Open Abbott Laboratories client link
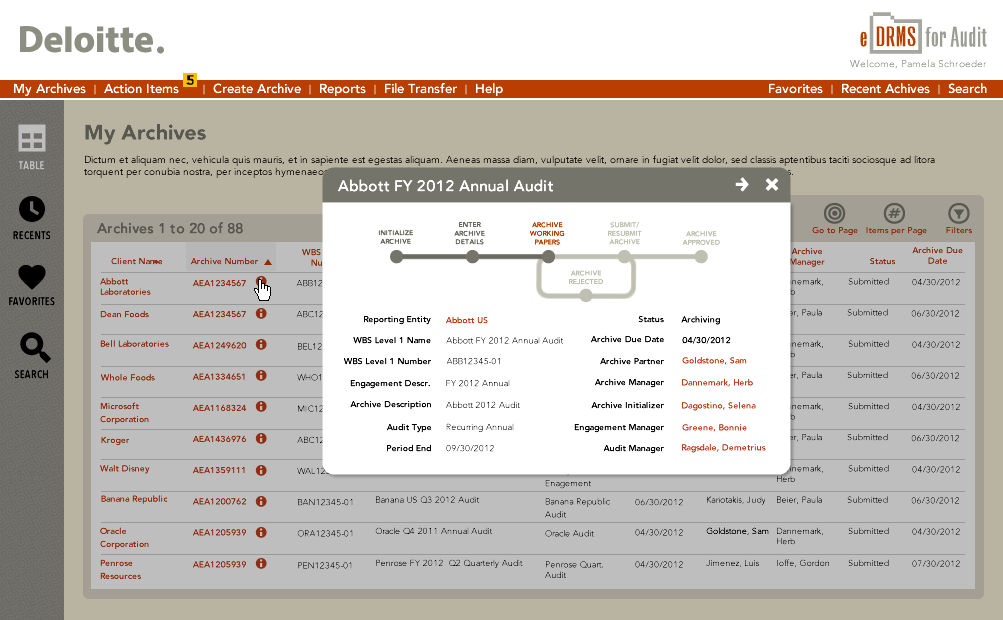Image resolution: width=1003 pixels, height=620 pixels. 125,287
